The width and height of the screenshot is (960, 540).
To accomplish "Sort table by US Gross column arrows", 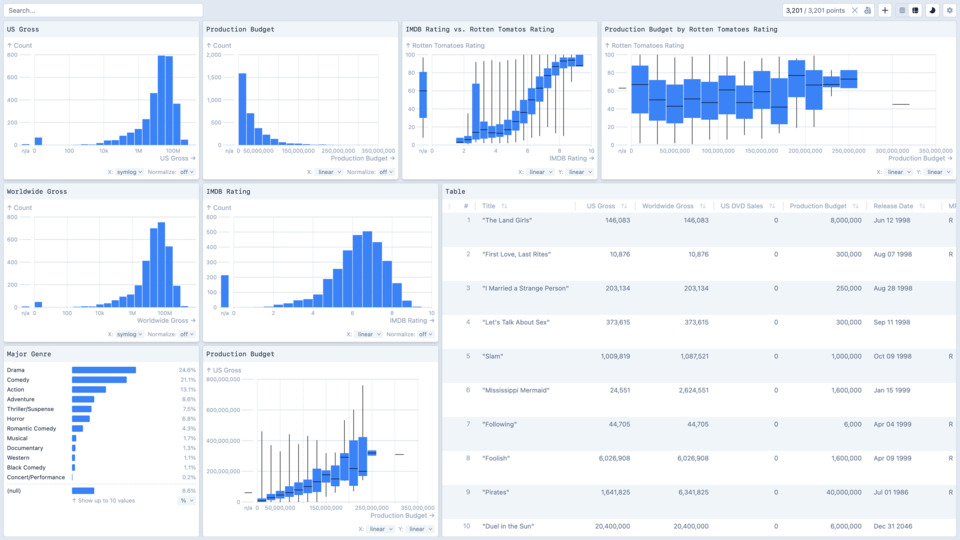I will [x=624, y=206].
